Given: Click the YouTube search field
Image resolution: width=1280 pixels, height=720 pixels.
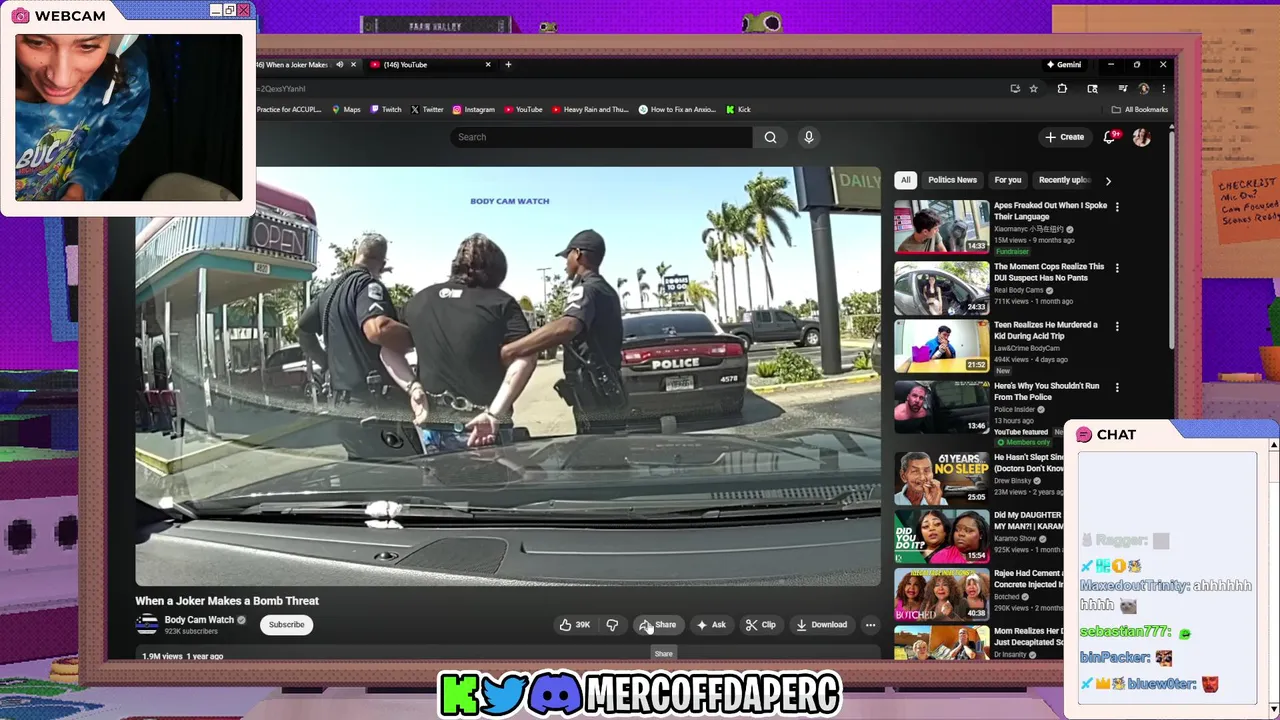Looking at the screenshot, I should [601, 137].
